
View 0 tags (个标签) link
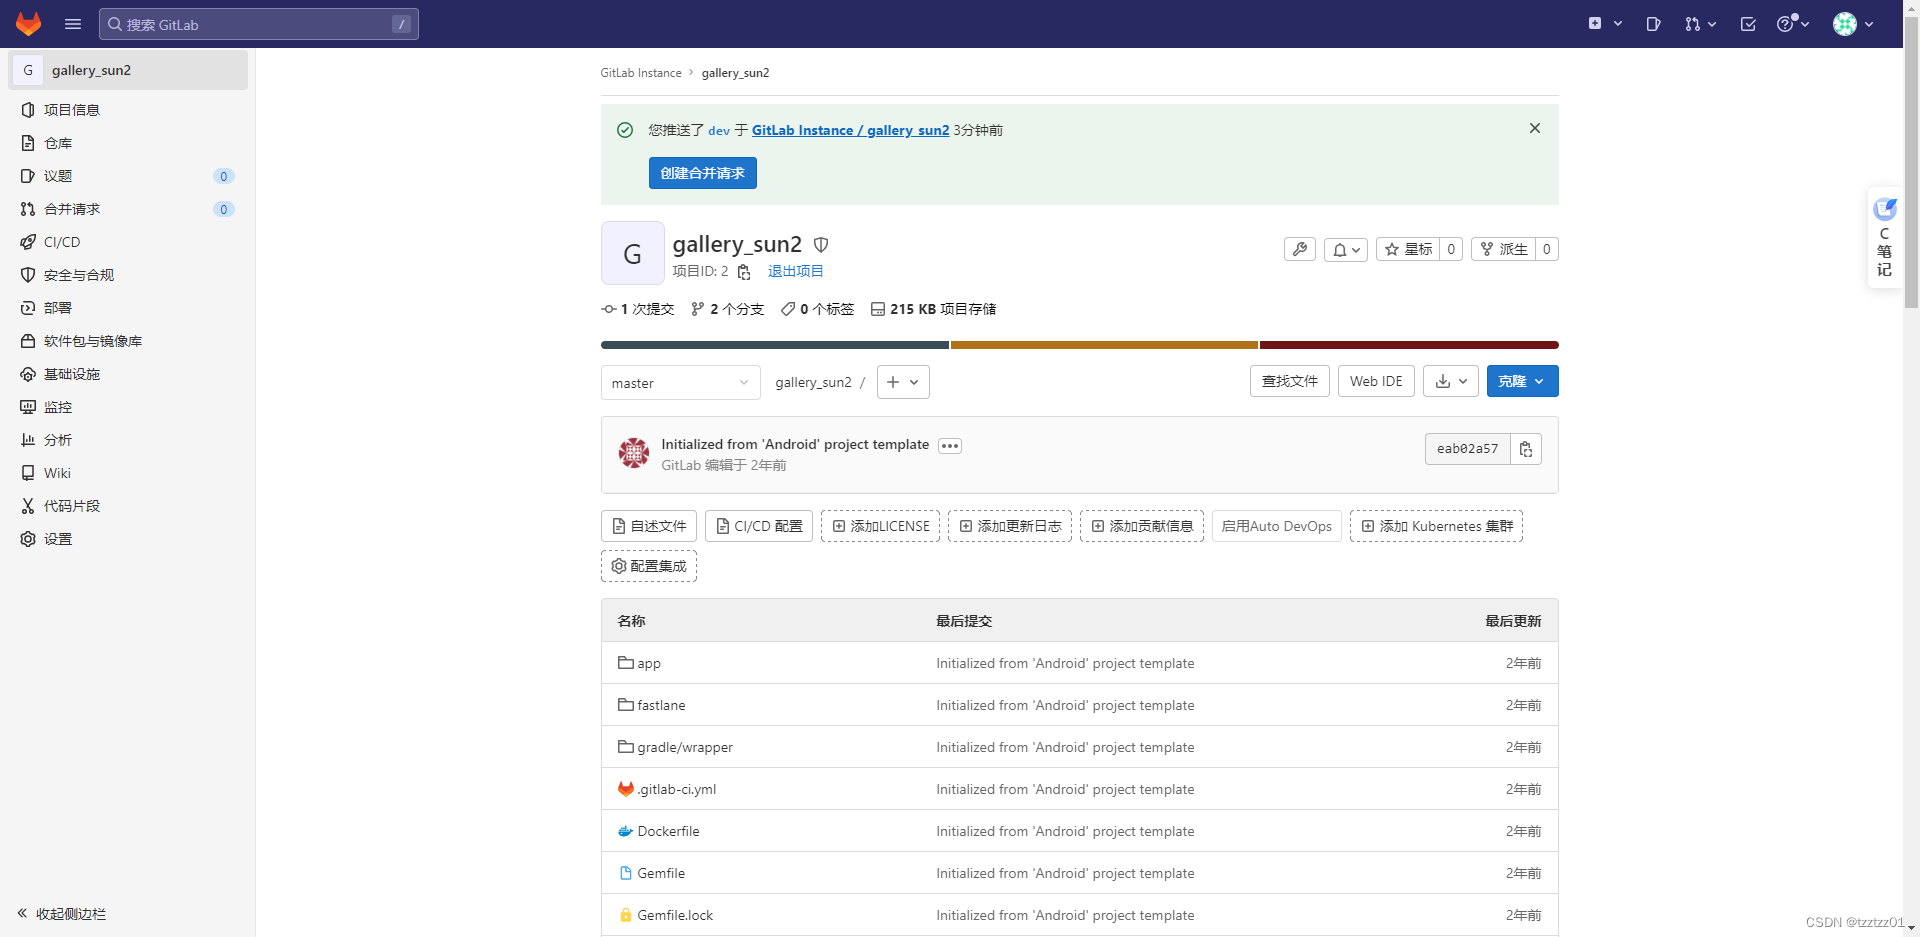pos(817,309)
